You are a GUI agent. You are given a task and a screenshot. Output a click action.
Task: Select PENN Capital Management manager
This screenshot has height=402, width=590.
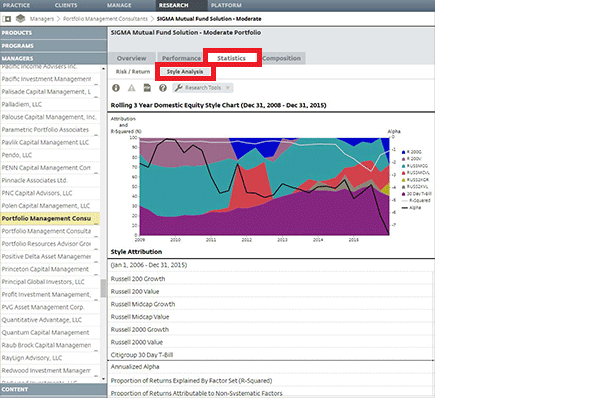point(50,168)
